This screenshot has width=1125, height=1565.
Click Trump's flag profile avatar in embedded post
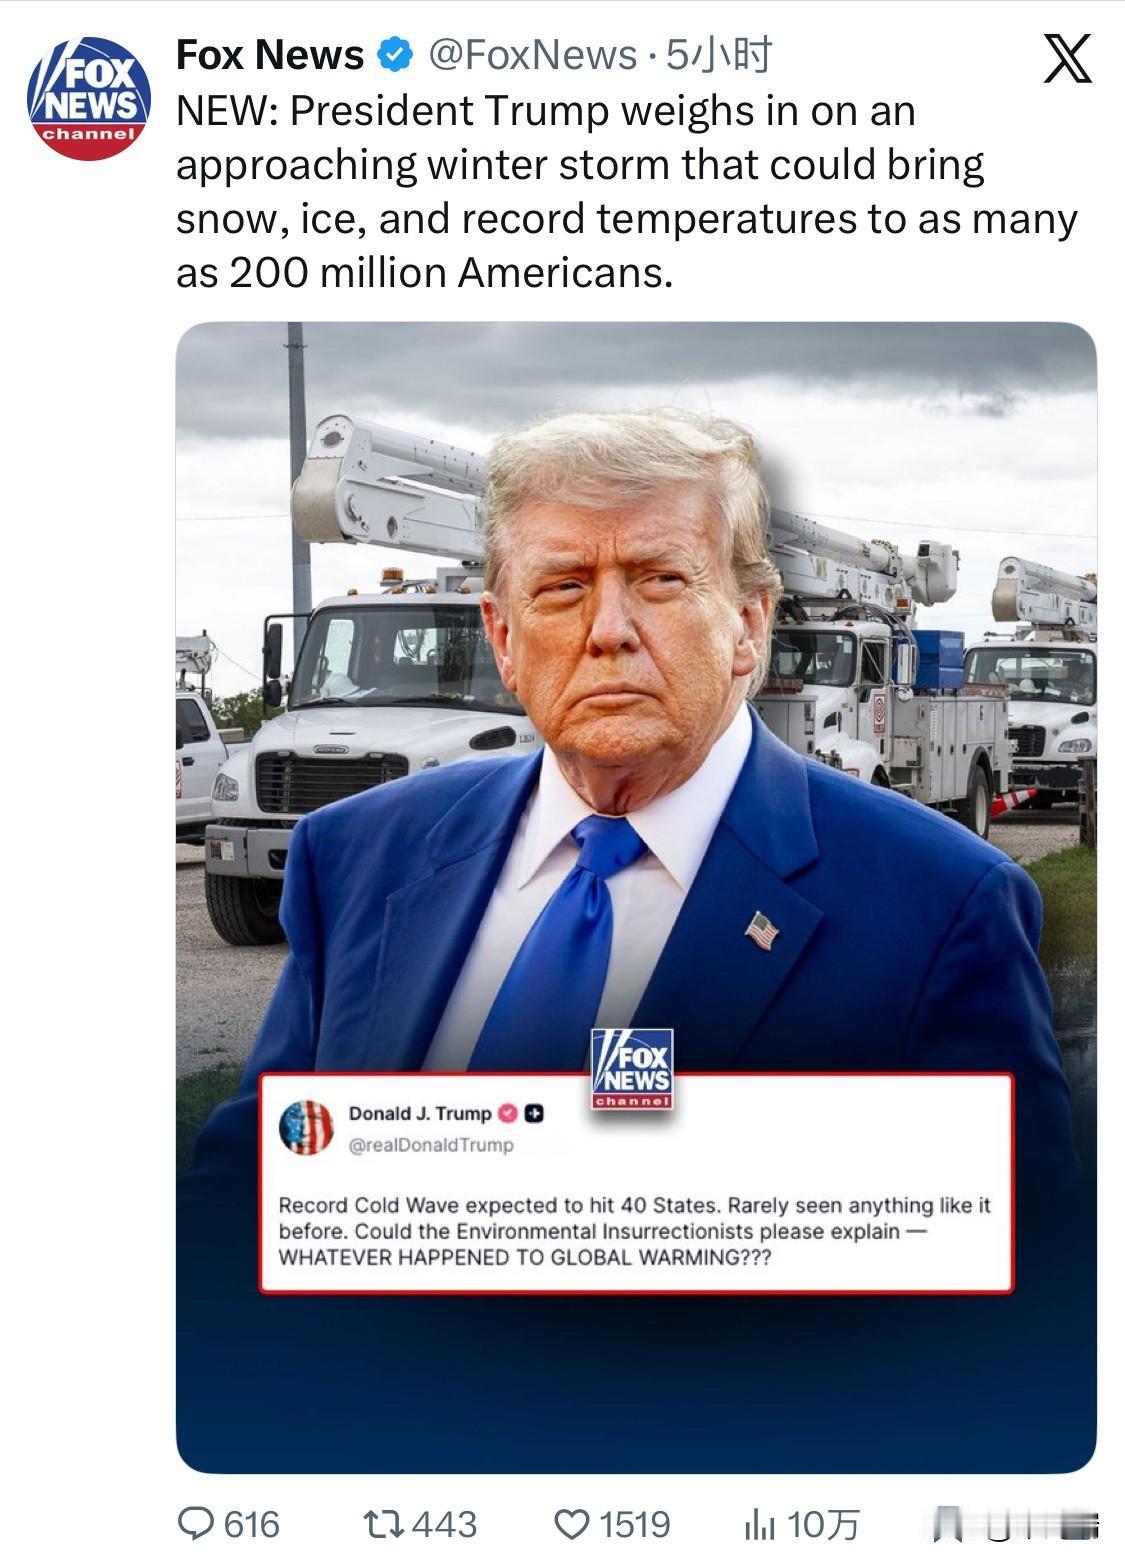[x=306, y=1127]
